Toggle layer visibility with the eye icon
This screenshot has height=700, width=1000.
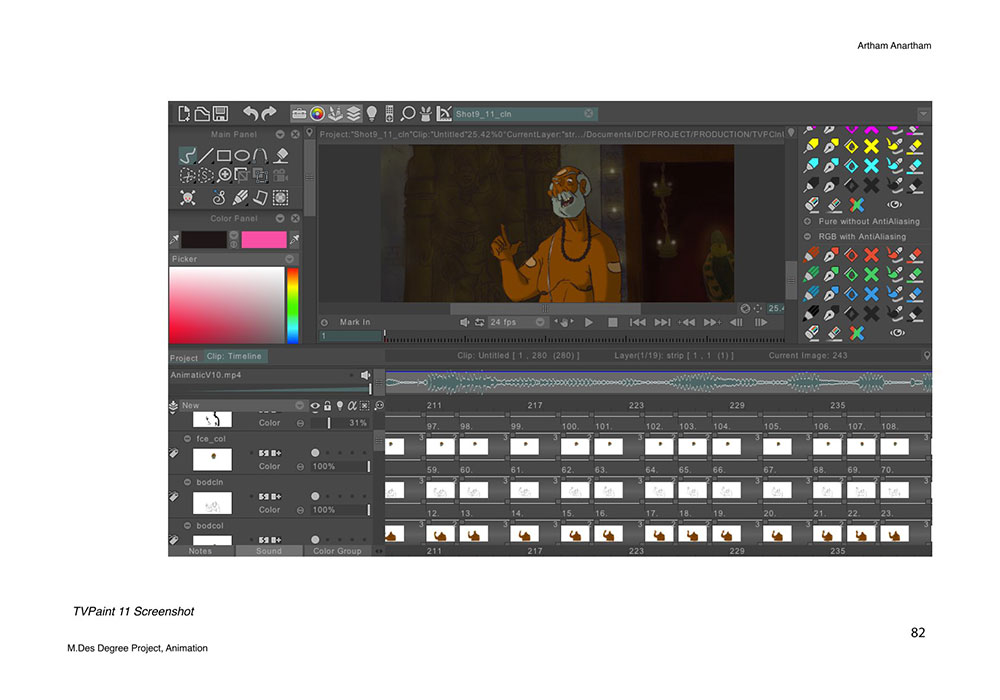[315, 406]
